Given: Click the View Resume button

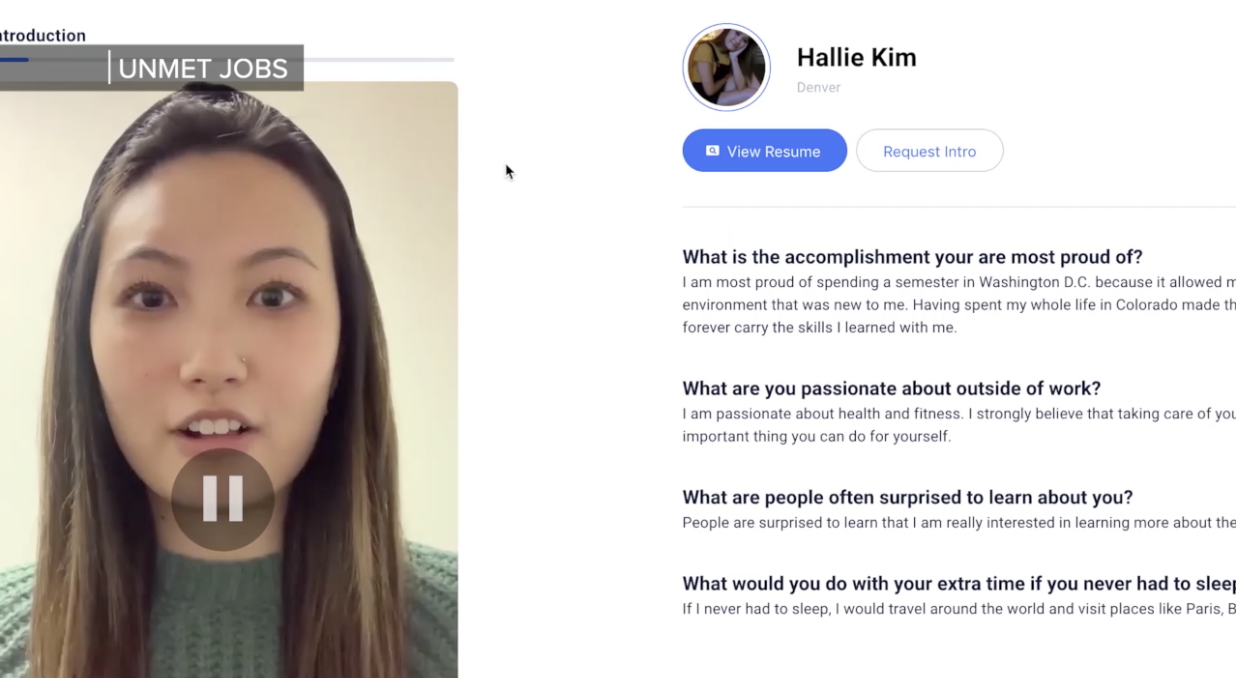Looking at the screenshot, I should 764,151.
